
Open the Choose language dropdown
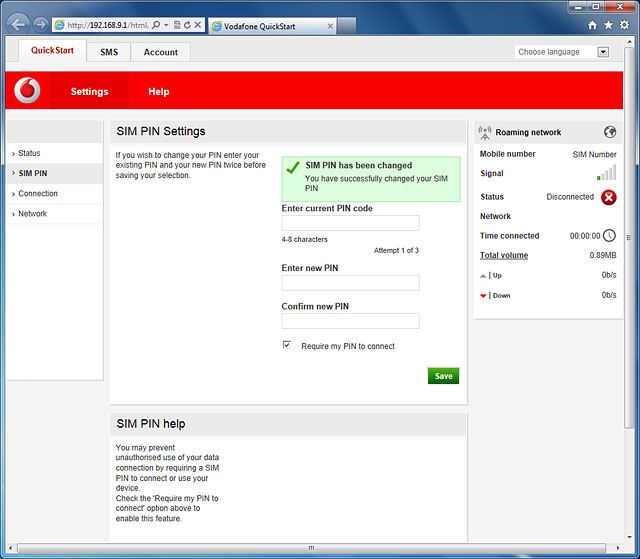point(562,52)
